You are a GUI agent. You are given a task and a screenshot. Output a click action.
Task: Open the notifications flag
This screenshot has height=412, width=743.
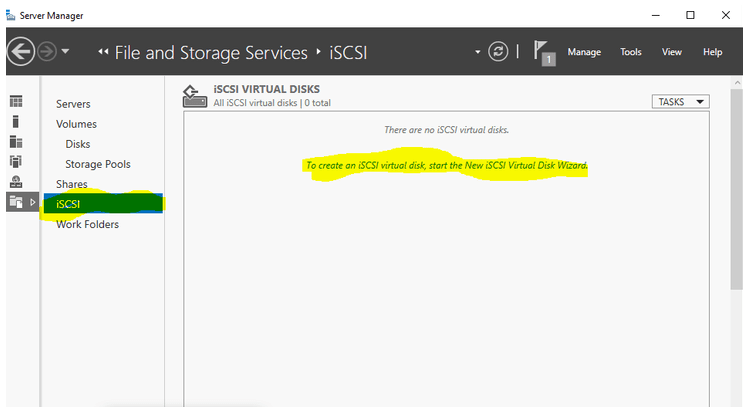543,52
